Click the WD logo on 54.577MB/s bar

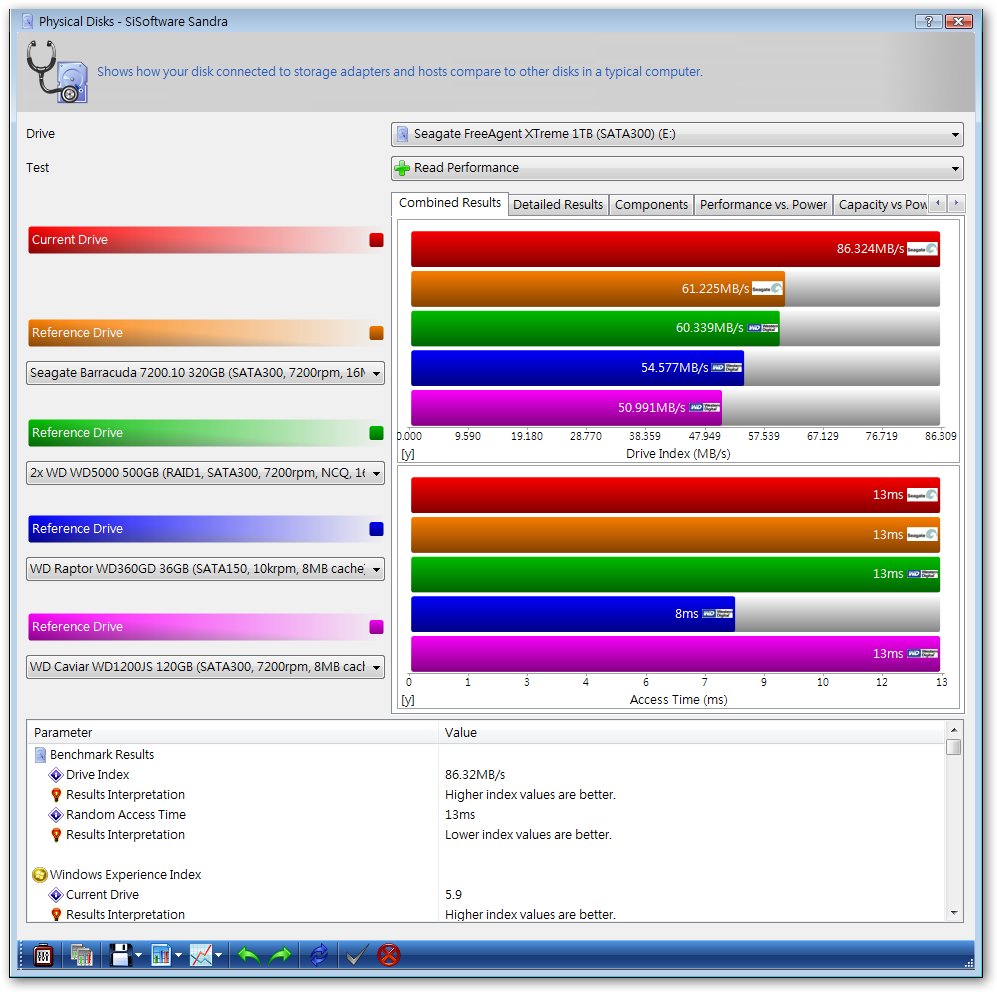tap(726, 368)
